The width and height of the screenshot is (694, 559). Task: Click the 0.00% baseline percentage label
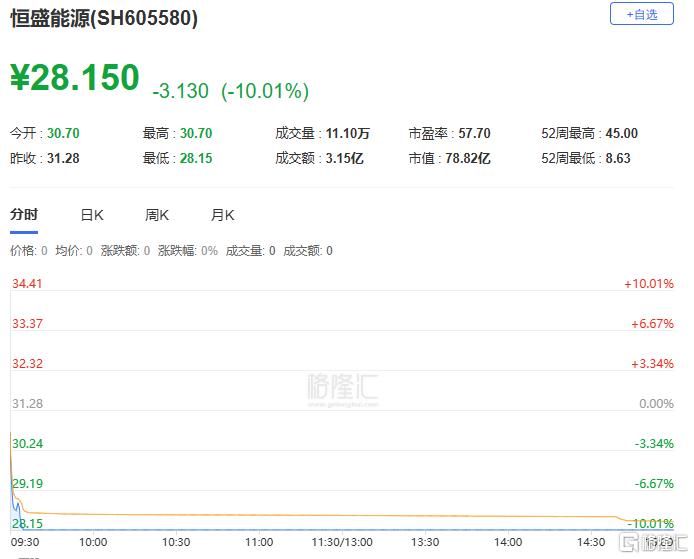click(x=655, y=403)
